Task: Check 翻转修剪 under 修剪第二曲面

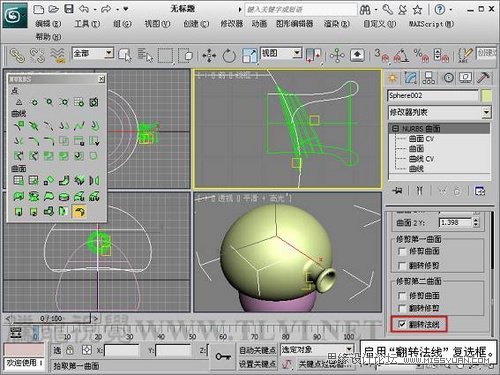Action: [x=402, y=308]
